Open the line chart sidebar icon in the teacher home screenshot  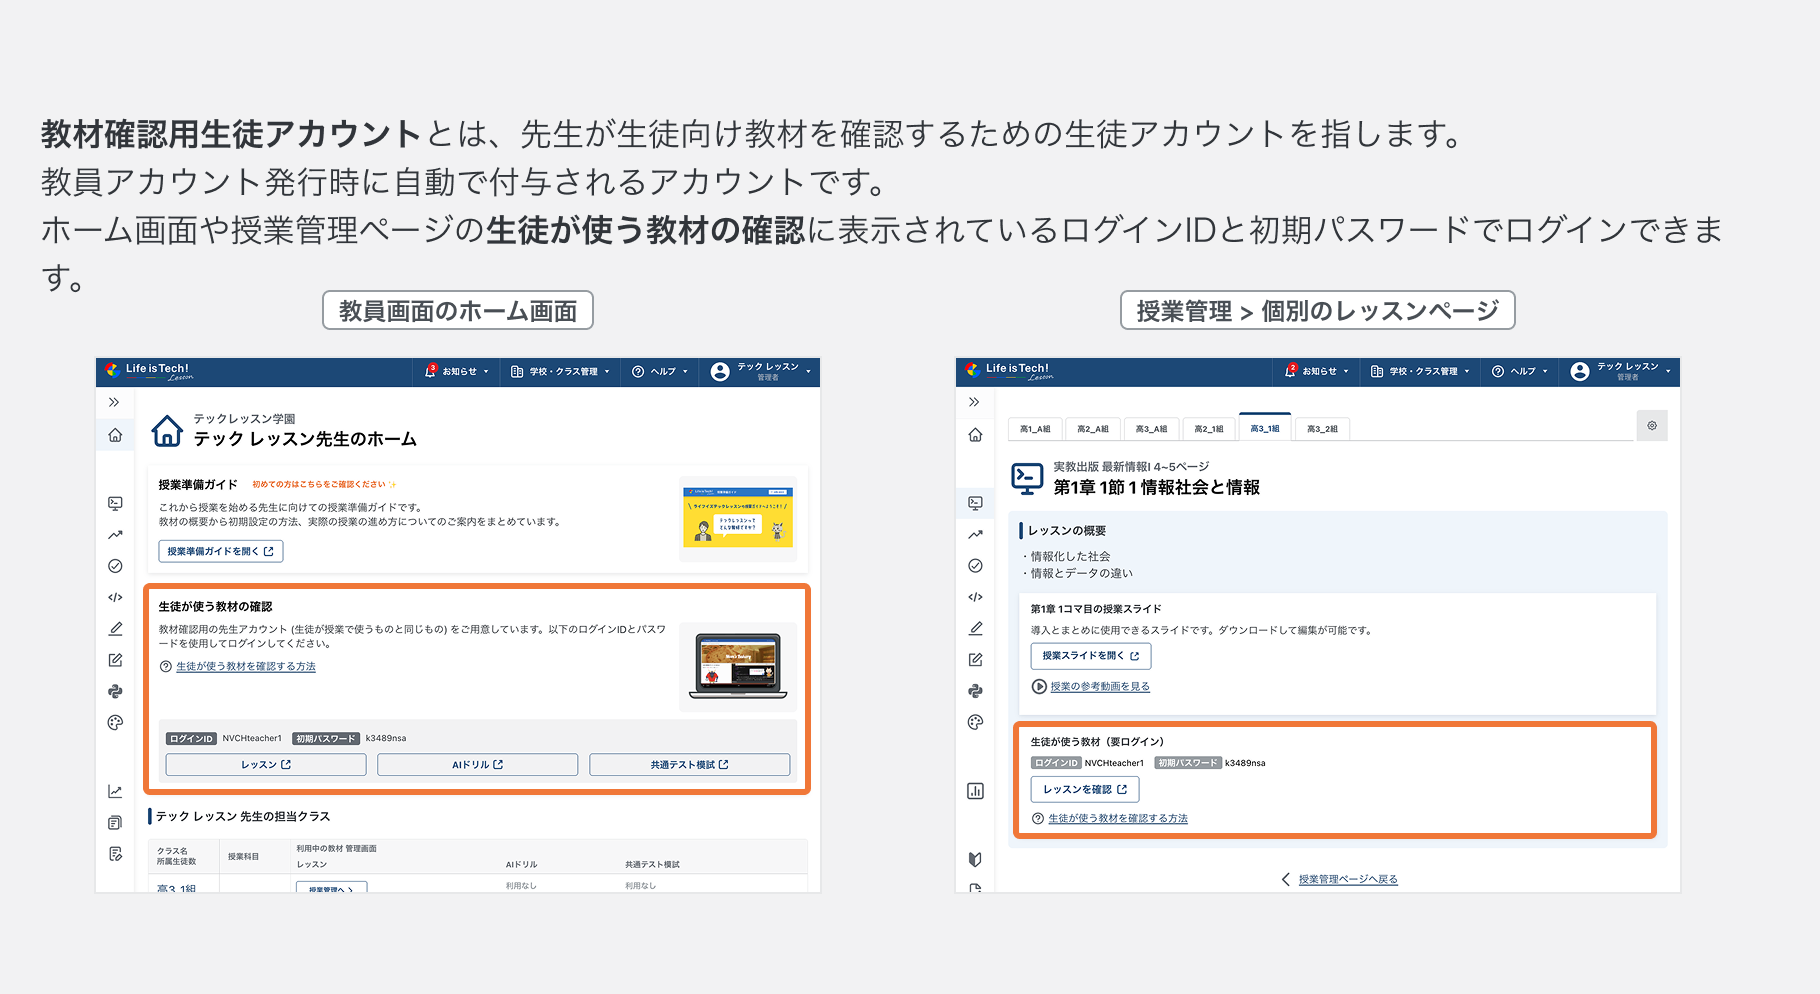115,791
